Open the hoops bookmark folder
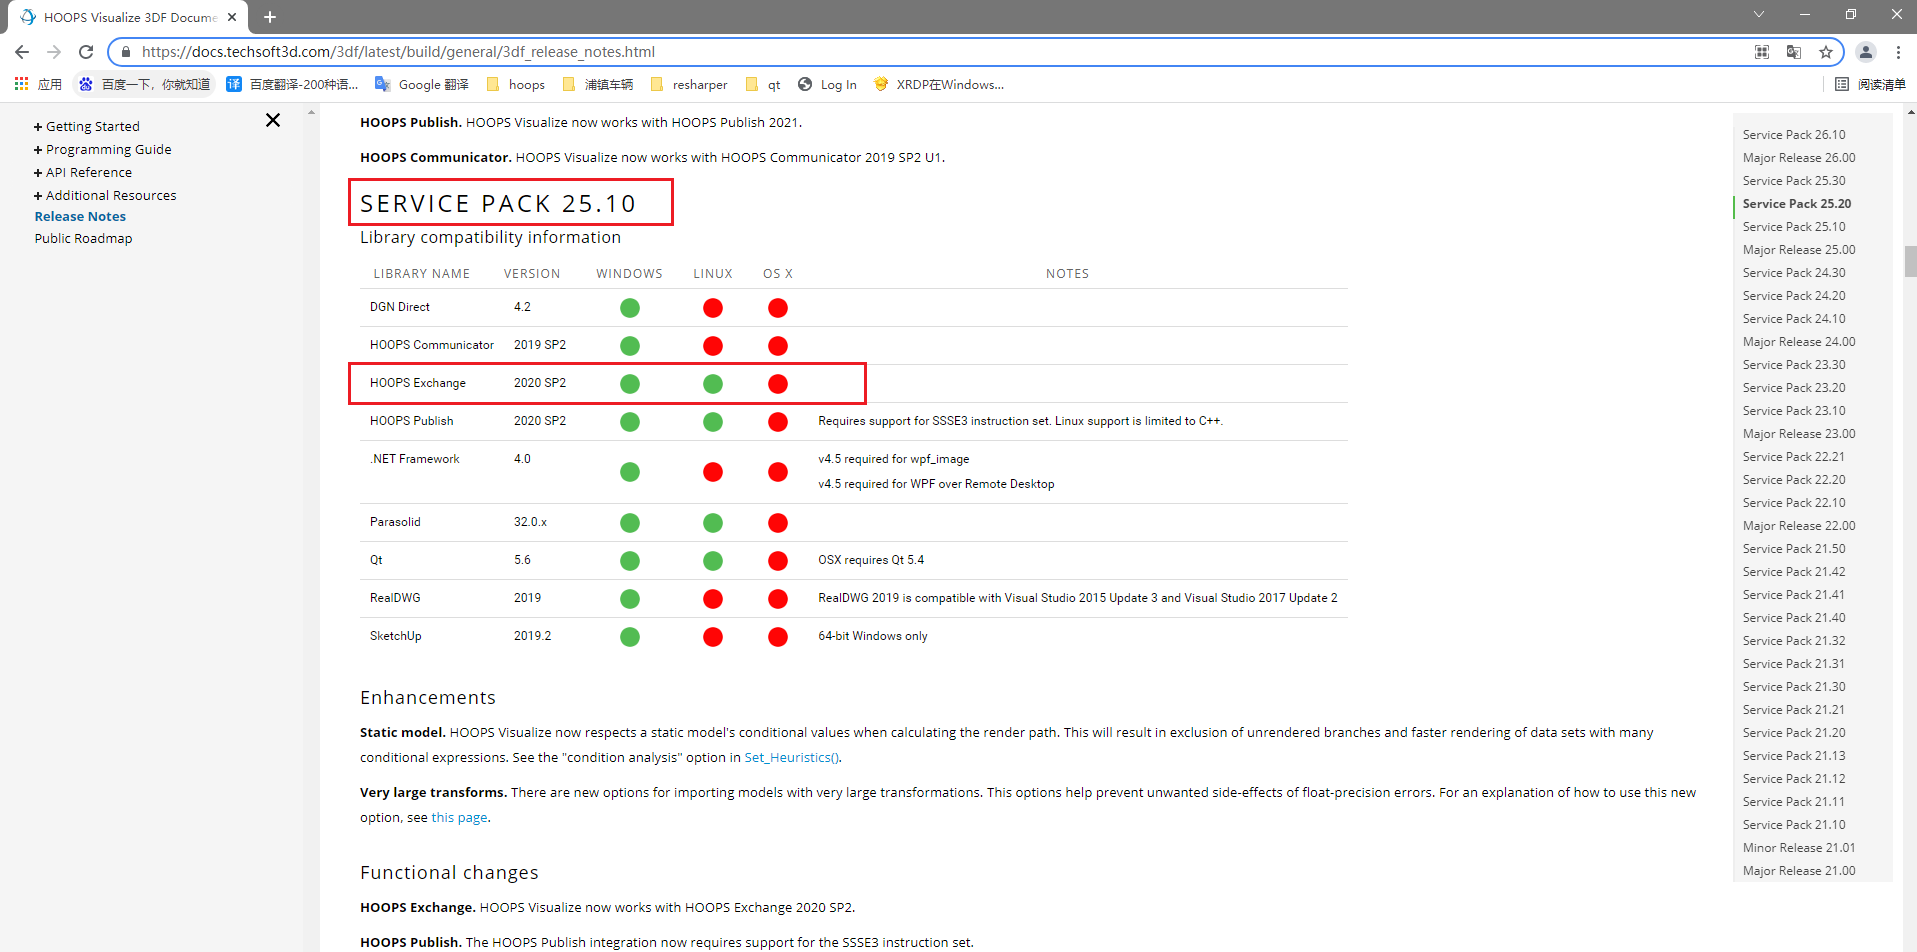 click(x=516, y=85)
